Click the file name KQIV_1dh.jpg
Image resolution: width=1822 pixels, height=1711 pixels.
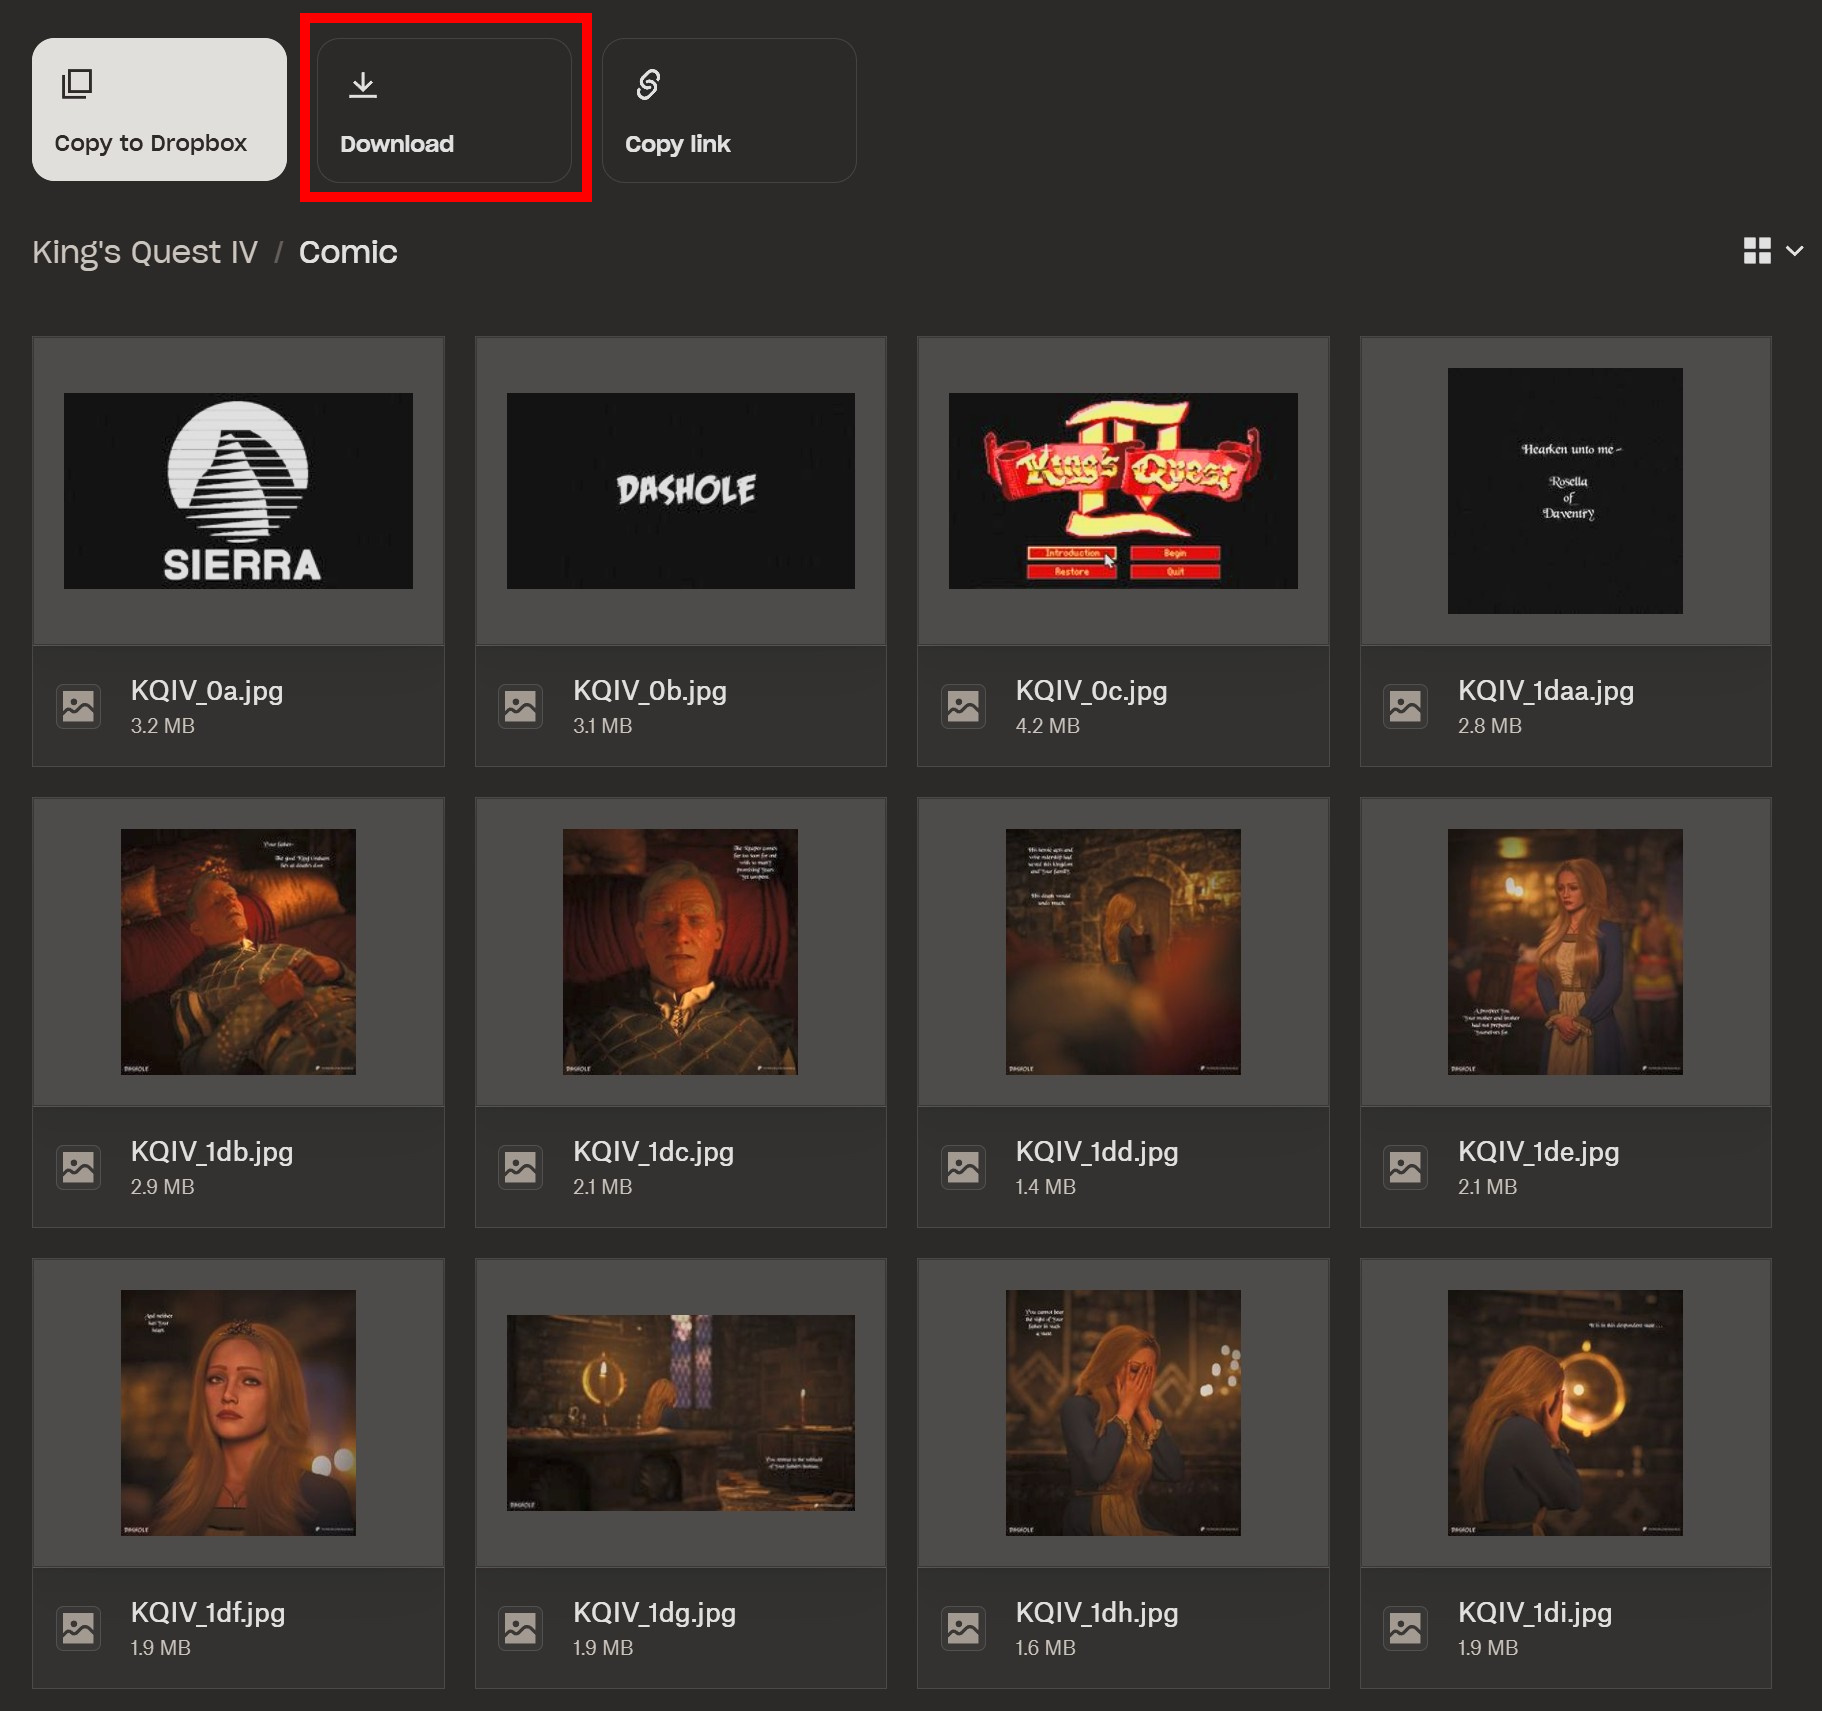(x=1097, y=1613)
